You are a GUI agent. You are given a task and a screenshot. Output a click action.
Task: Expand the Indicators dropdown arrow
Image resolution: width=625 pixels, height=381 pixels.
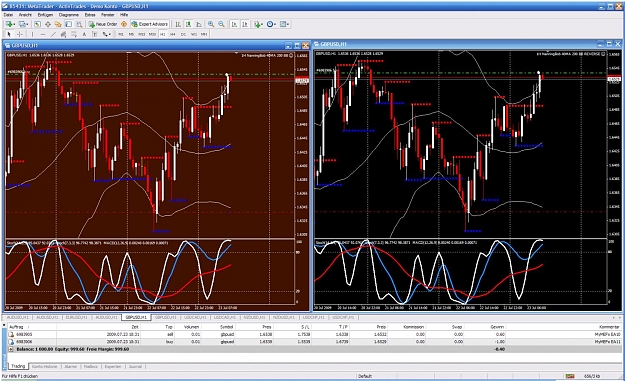[x=262, y=24]
